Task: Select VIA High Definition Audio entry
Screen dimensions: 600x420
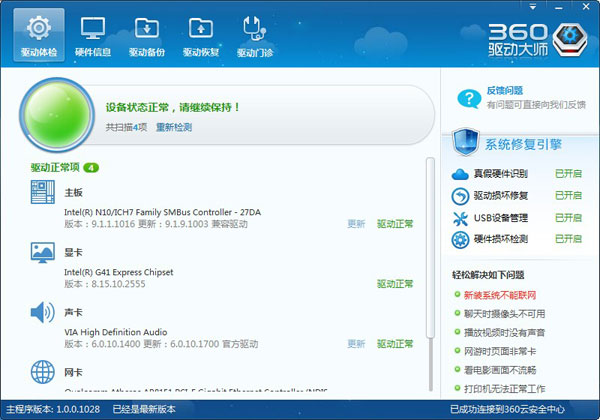Action: (x=116, y=332)
